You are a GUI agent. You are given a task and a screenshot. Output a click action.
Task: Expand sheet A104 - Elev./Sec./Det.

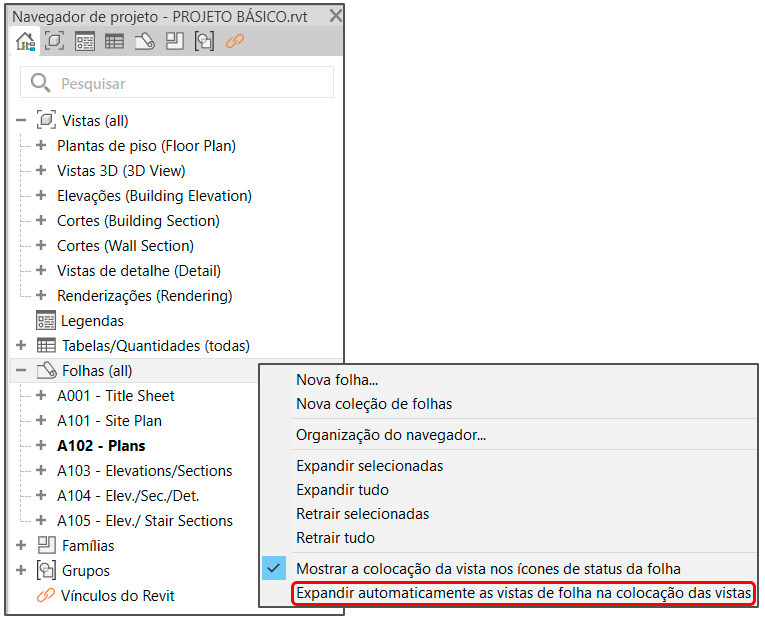(41, 495)
